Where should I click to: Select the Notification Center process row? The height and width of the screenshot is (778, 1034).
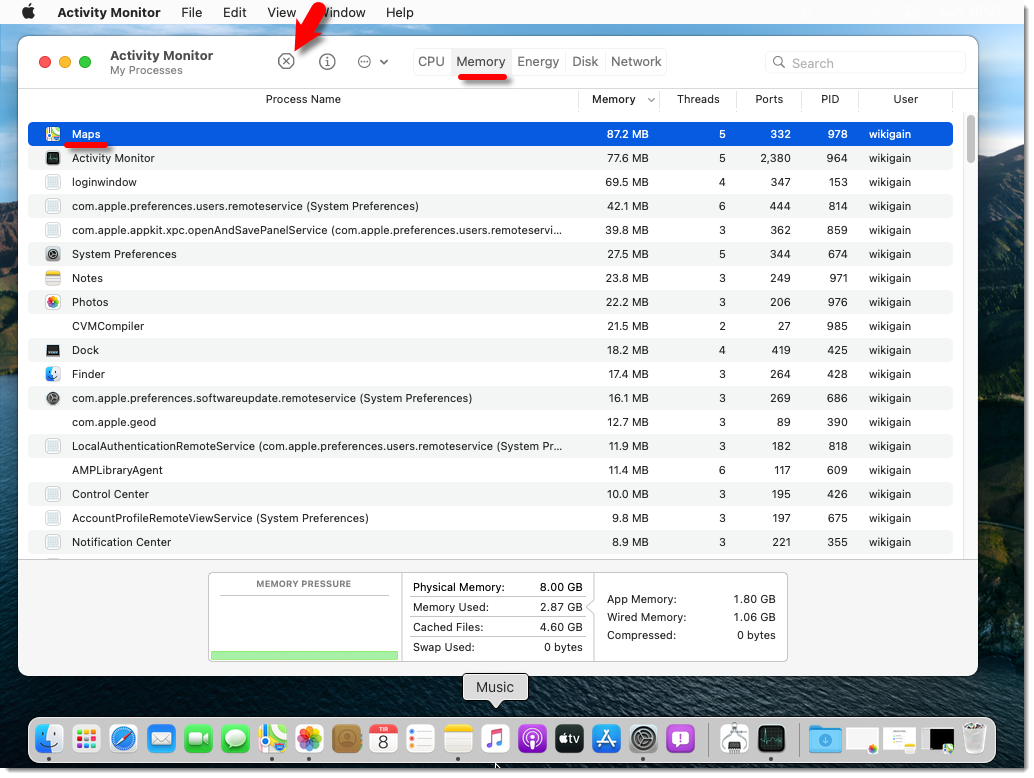point(490,542)
